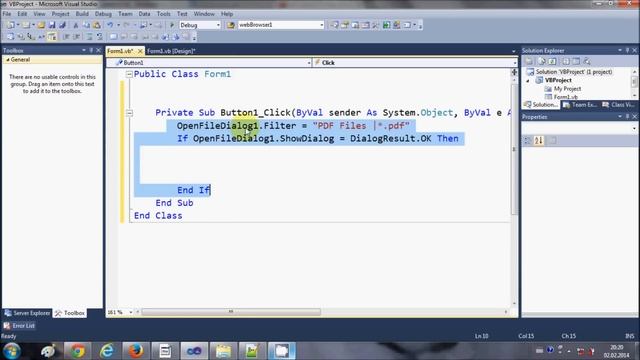The width and height of the screenshot is (640, 360).
Task: Open the Error List panel
Action: [x=19, y=326]
